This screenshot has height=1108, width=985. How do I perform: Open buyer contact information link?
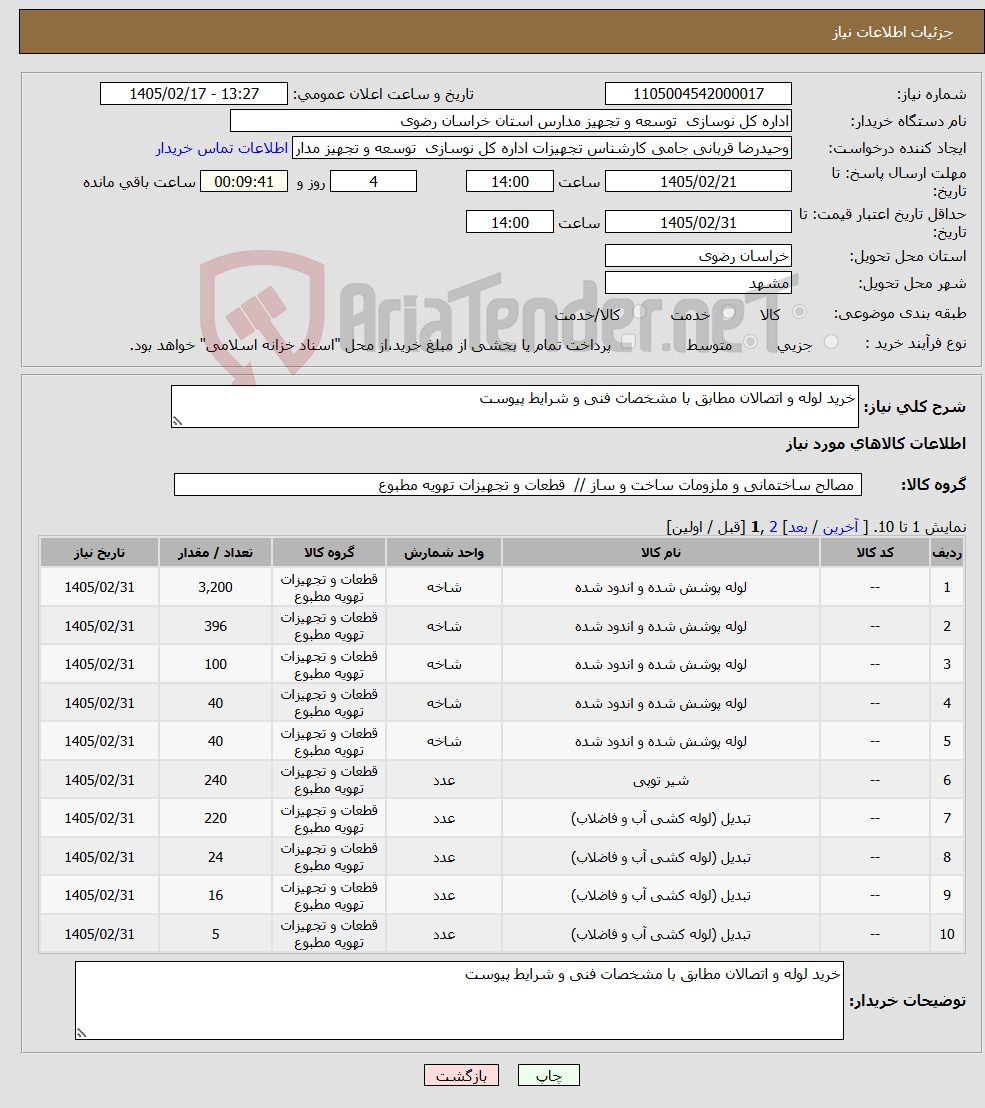coord(222,148)
